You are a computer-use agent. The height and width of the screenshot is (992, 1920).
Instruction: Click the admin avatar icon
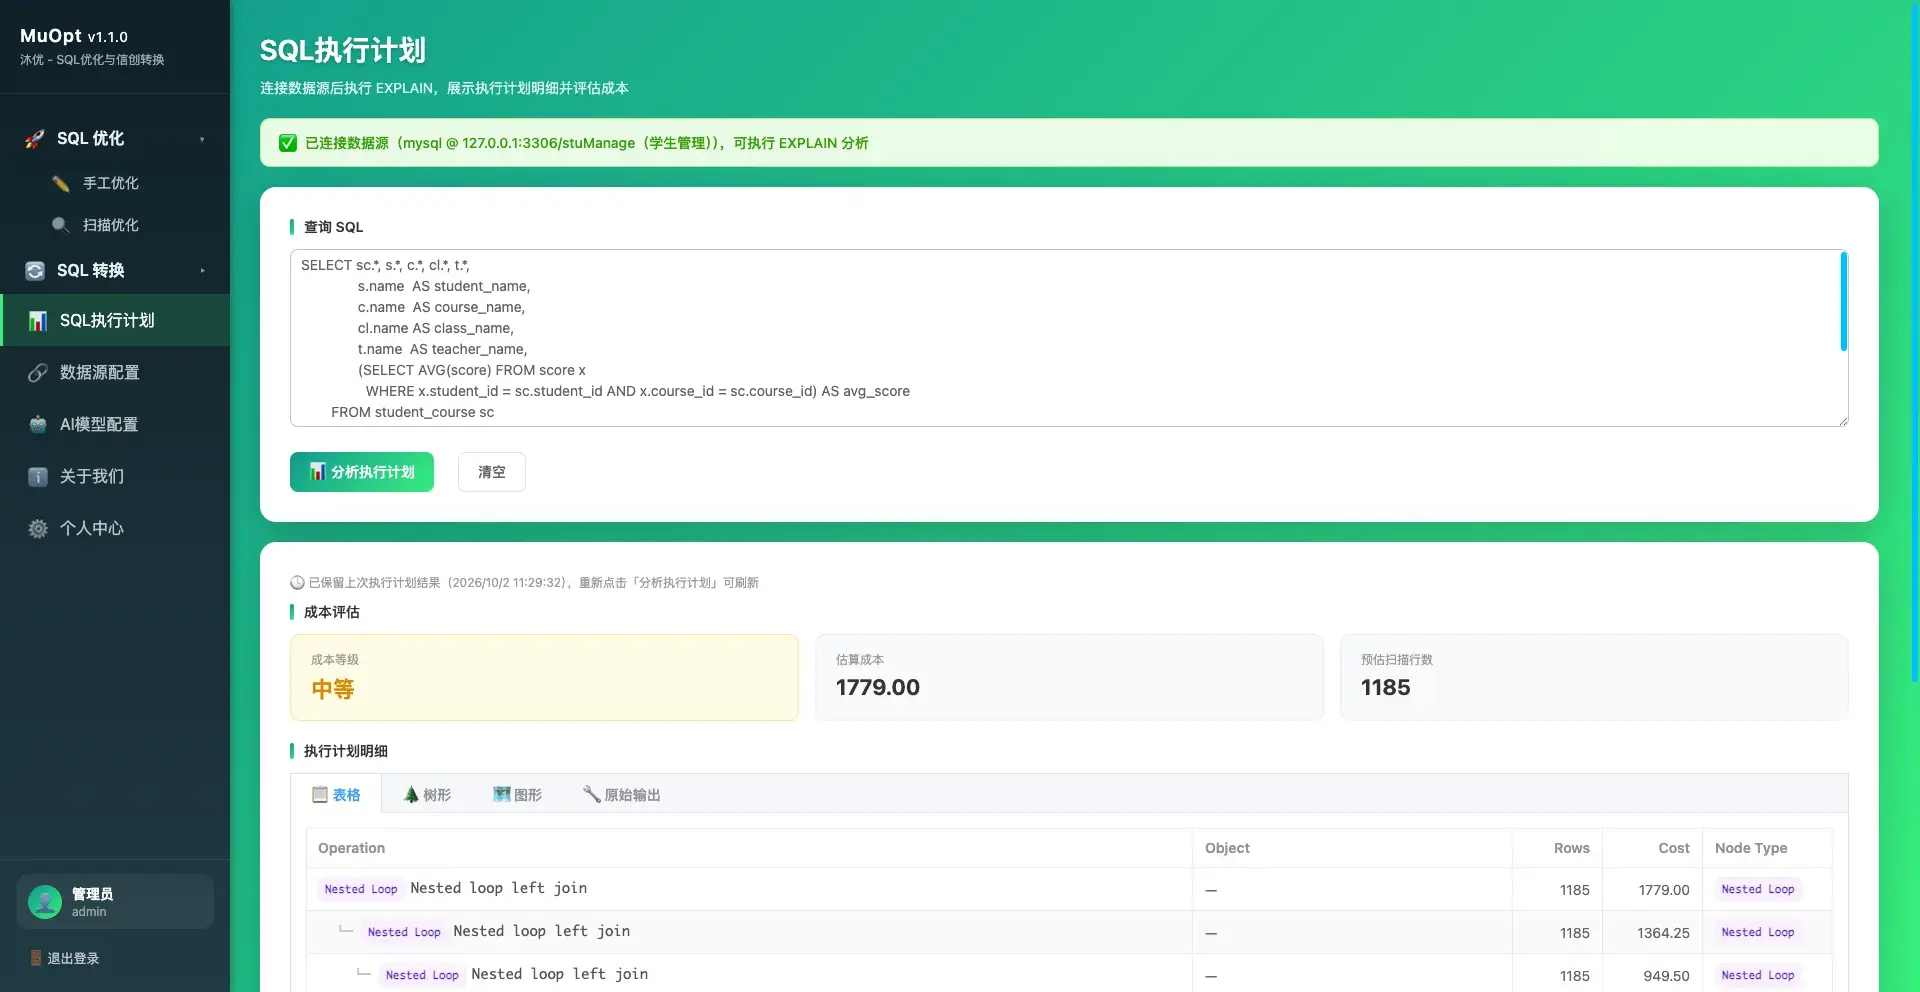click(45, 902)
